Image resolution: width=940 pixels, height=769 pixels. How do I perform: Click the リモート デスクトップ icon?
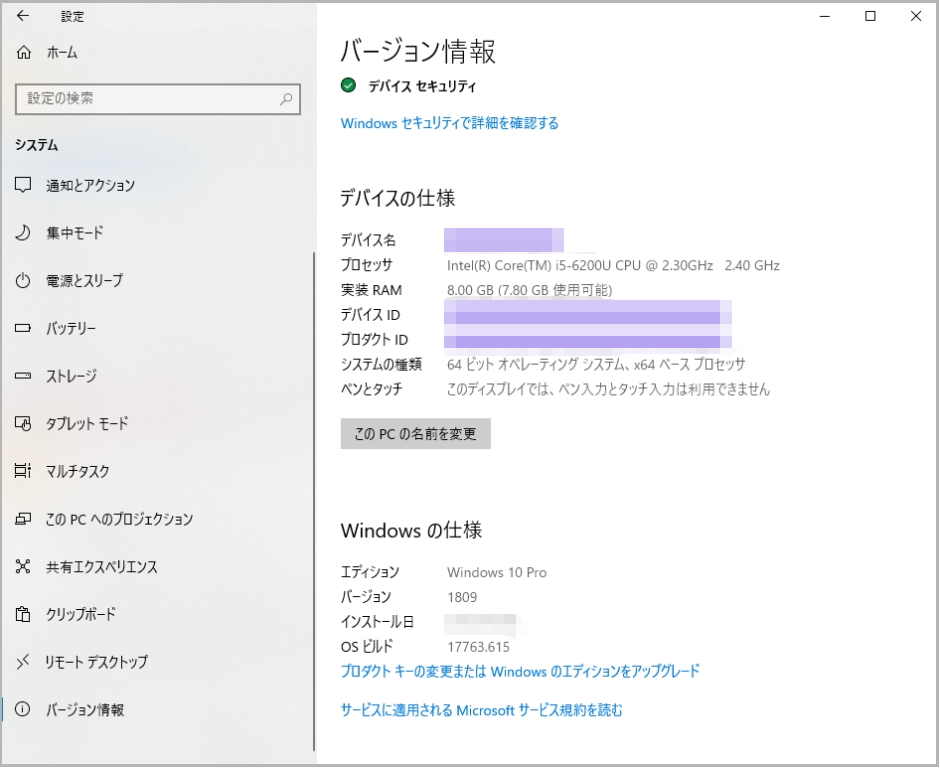(23, 662)
